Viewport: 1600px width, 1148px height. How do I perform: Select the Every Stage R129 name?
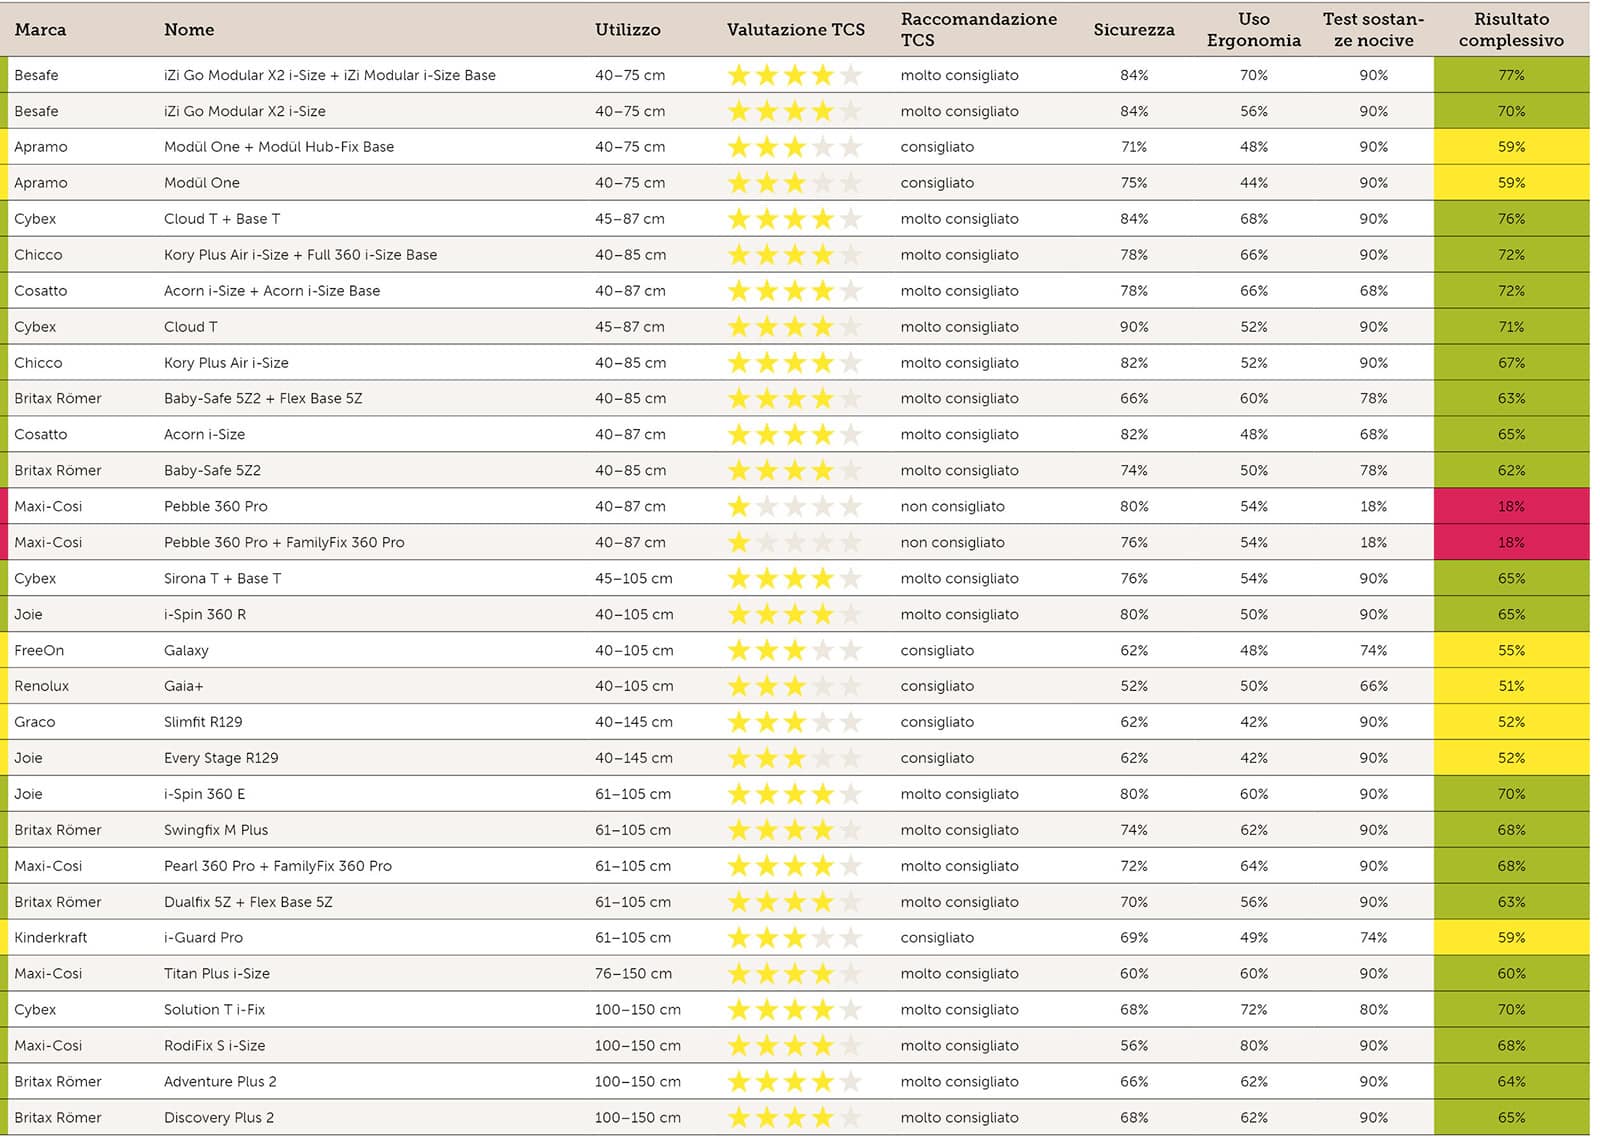(x=221, y=758)
